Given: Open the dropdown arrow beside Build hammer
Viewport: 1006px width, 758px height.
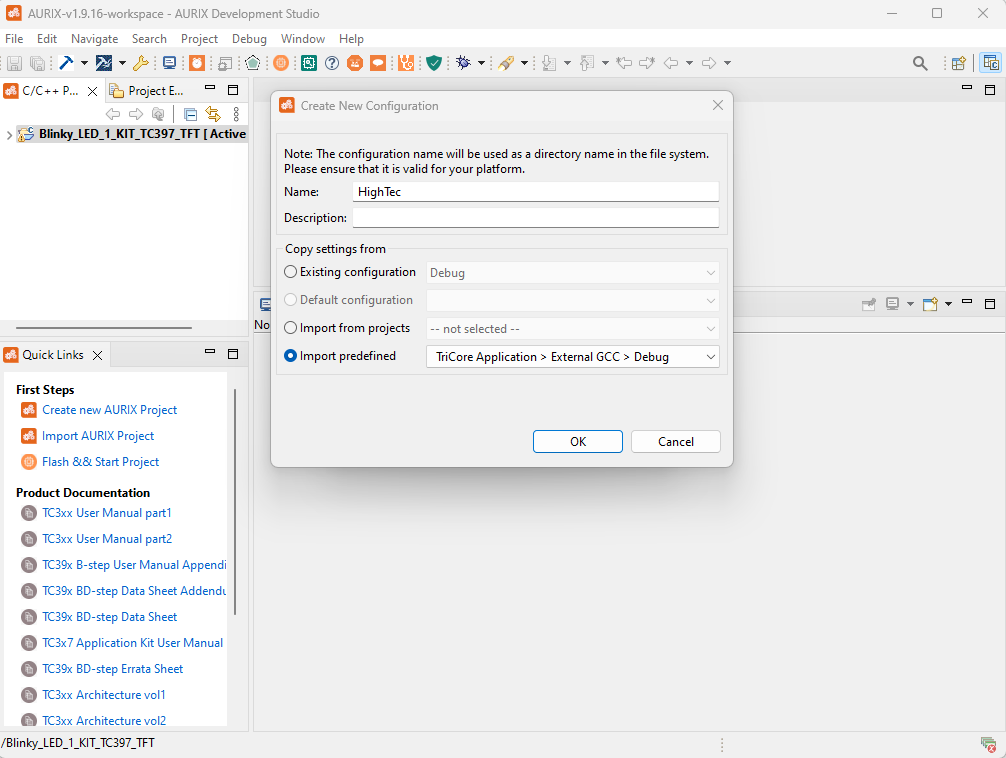Looking at the screenshot, I should (x=85, y=63).
